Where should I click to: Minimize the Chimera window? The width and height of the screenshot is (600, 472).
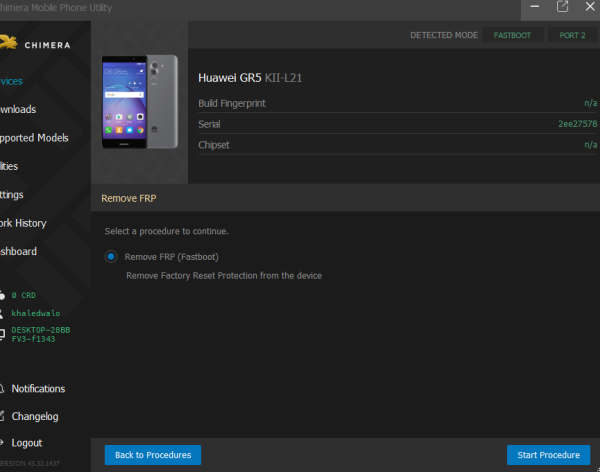535,7
